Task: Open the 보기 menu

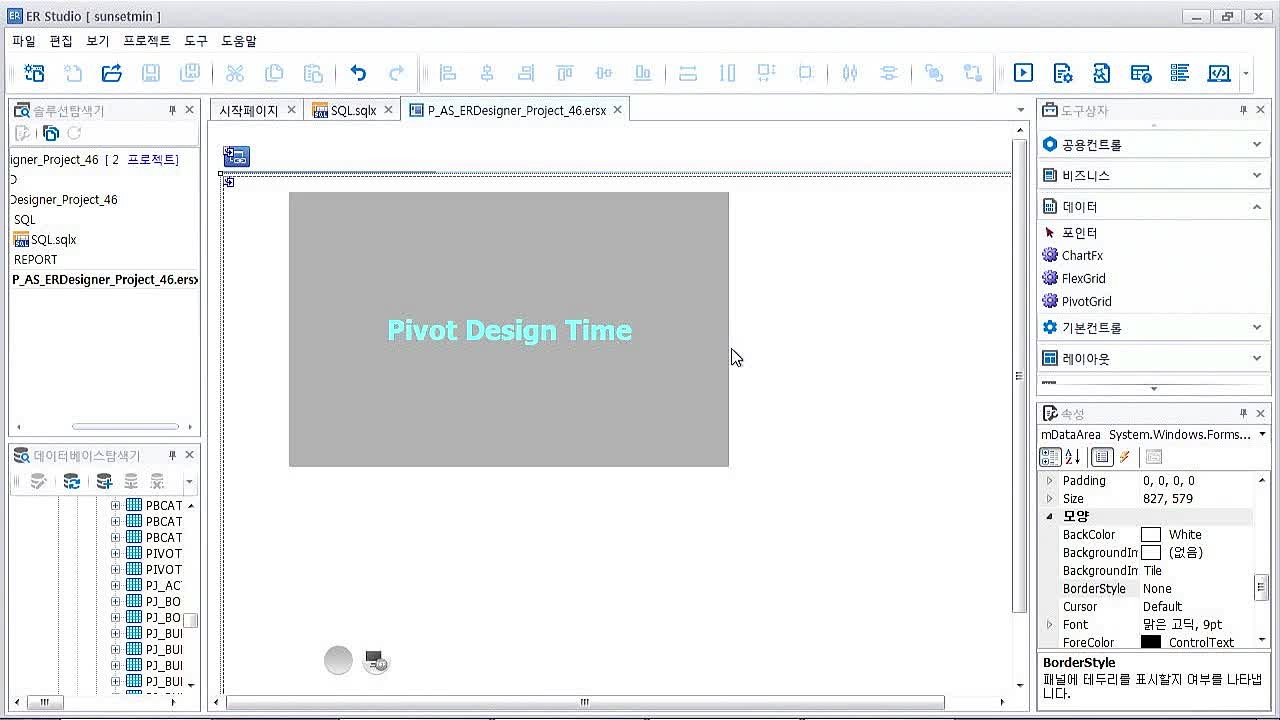Action: [98, 41]
